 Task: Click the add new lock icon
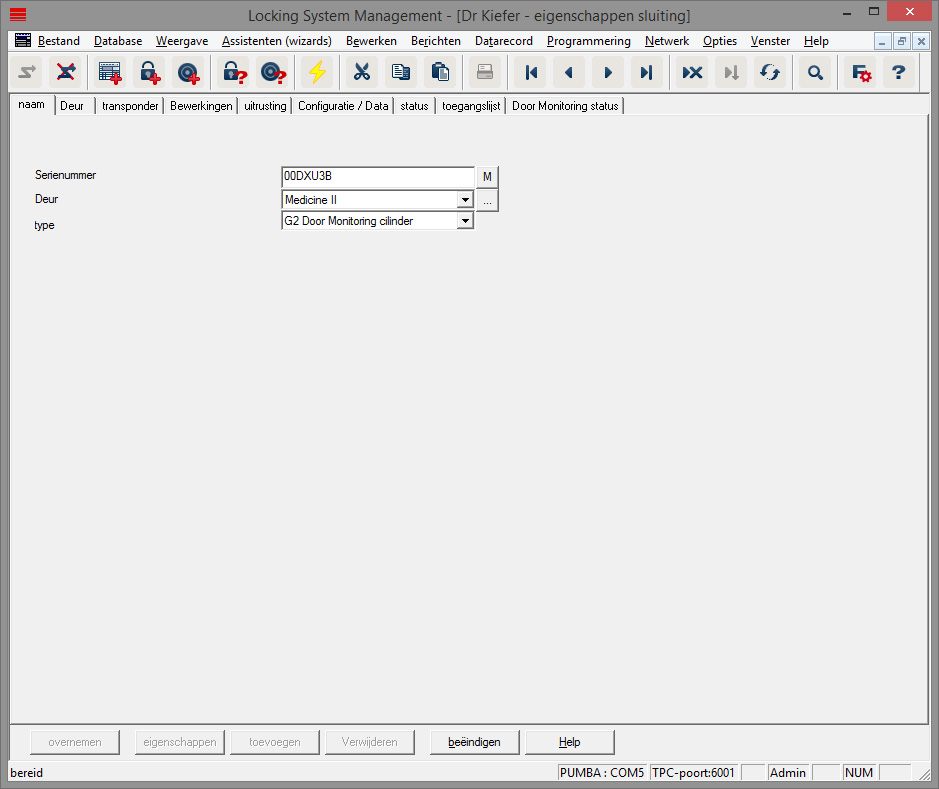point(149,72)
